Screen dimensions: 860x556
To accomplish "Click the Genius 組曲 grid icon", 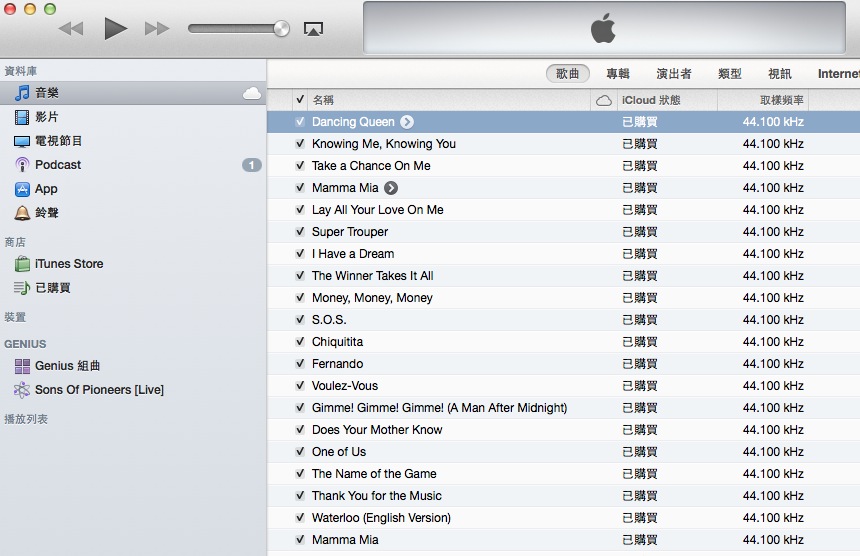I will click(22, 366).
